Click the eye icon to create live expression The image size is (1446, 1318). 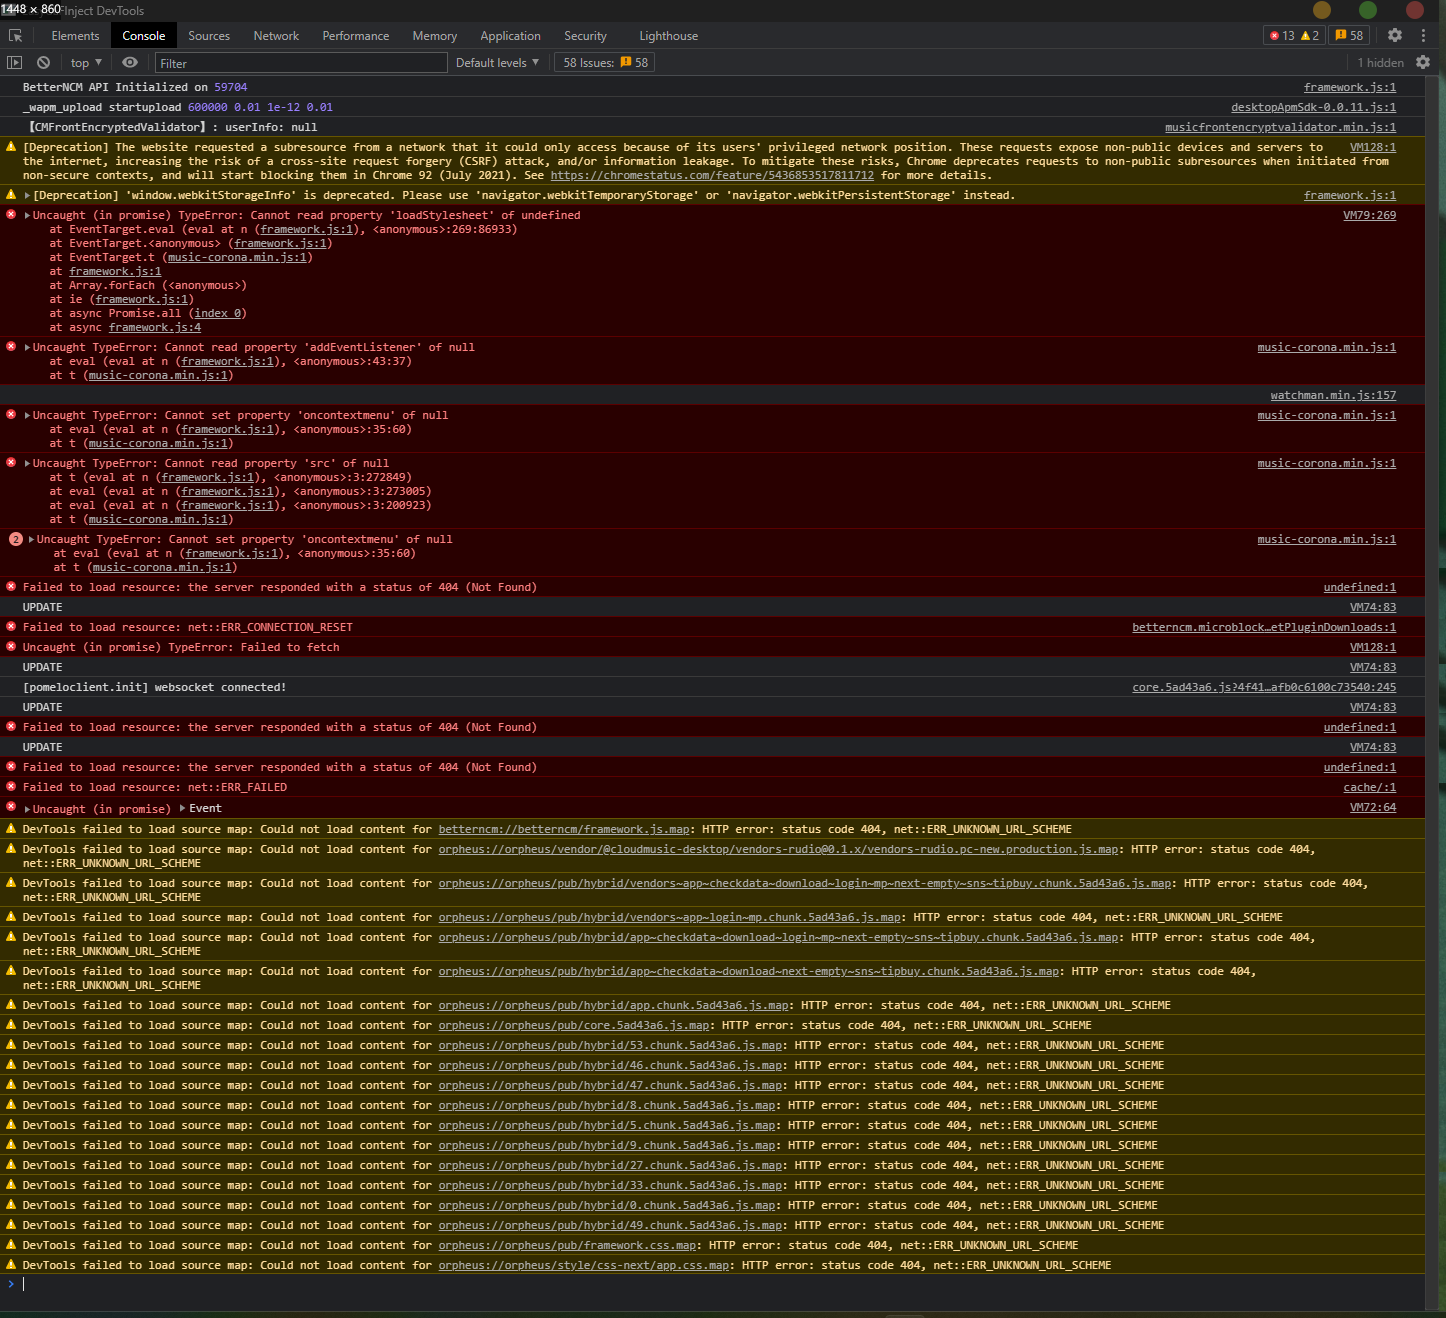tap(130, 62)
